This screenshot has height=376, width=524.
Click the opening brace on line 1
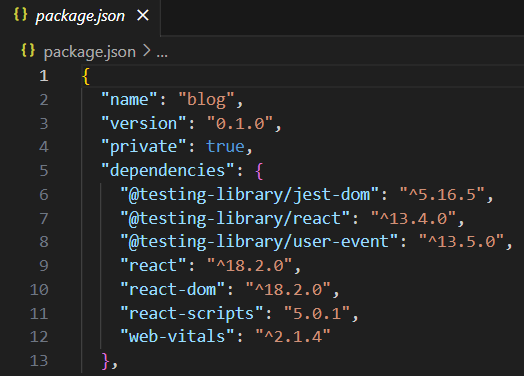click(x=86, y=76)
